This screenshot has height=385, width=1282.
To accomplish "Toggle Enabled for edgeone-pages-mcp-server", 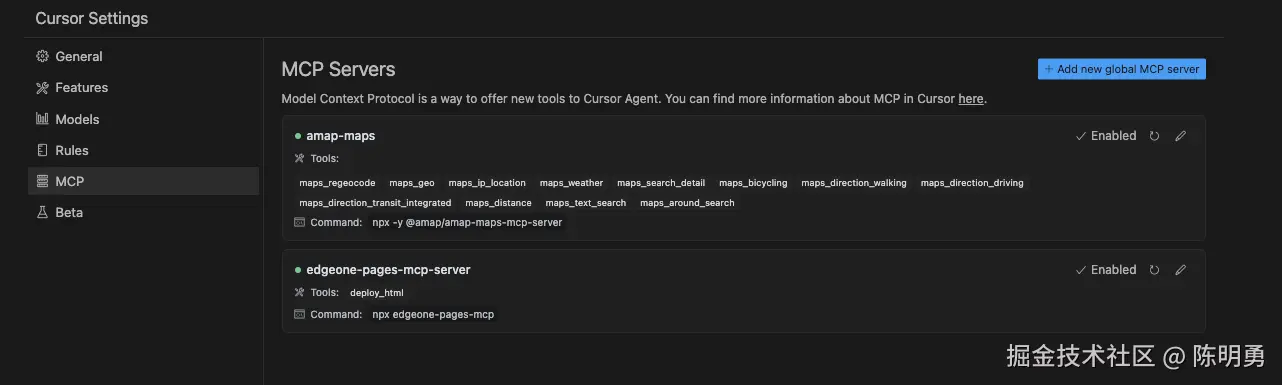I will [1106, 270].
